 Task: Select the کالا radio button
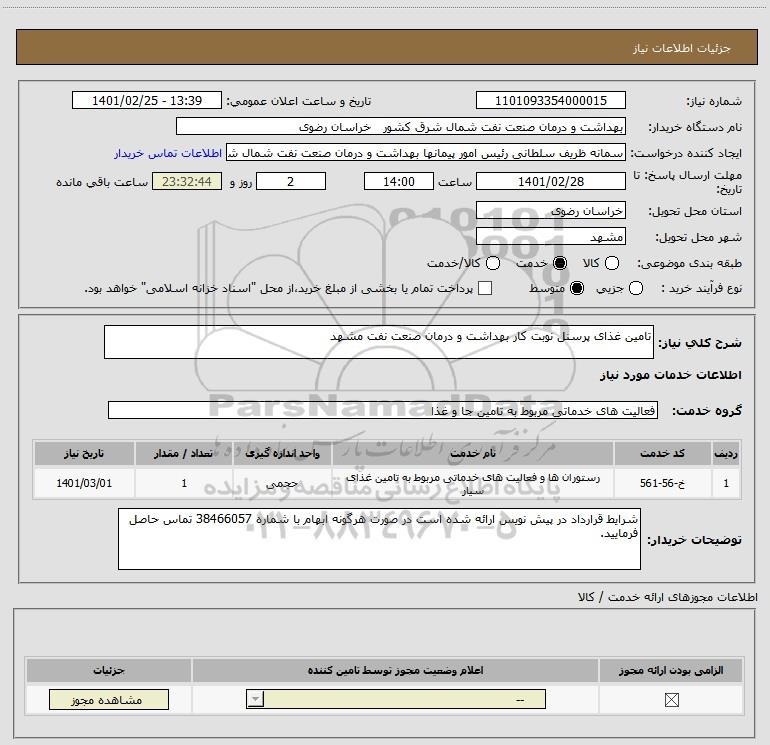[611, 263]
